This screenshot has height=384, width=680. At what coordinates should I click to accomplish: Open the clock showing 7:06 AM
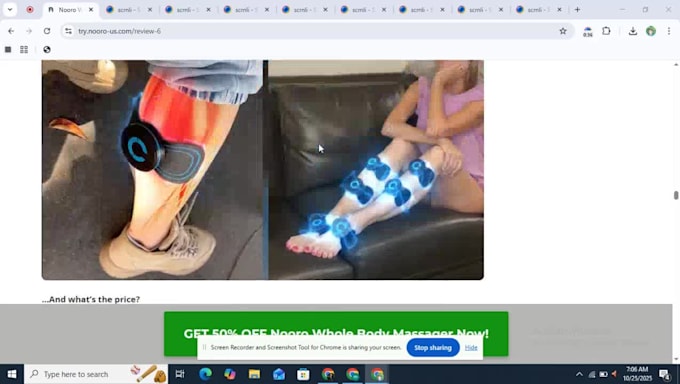point(638,374)
